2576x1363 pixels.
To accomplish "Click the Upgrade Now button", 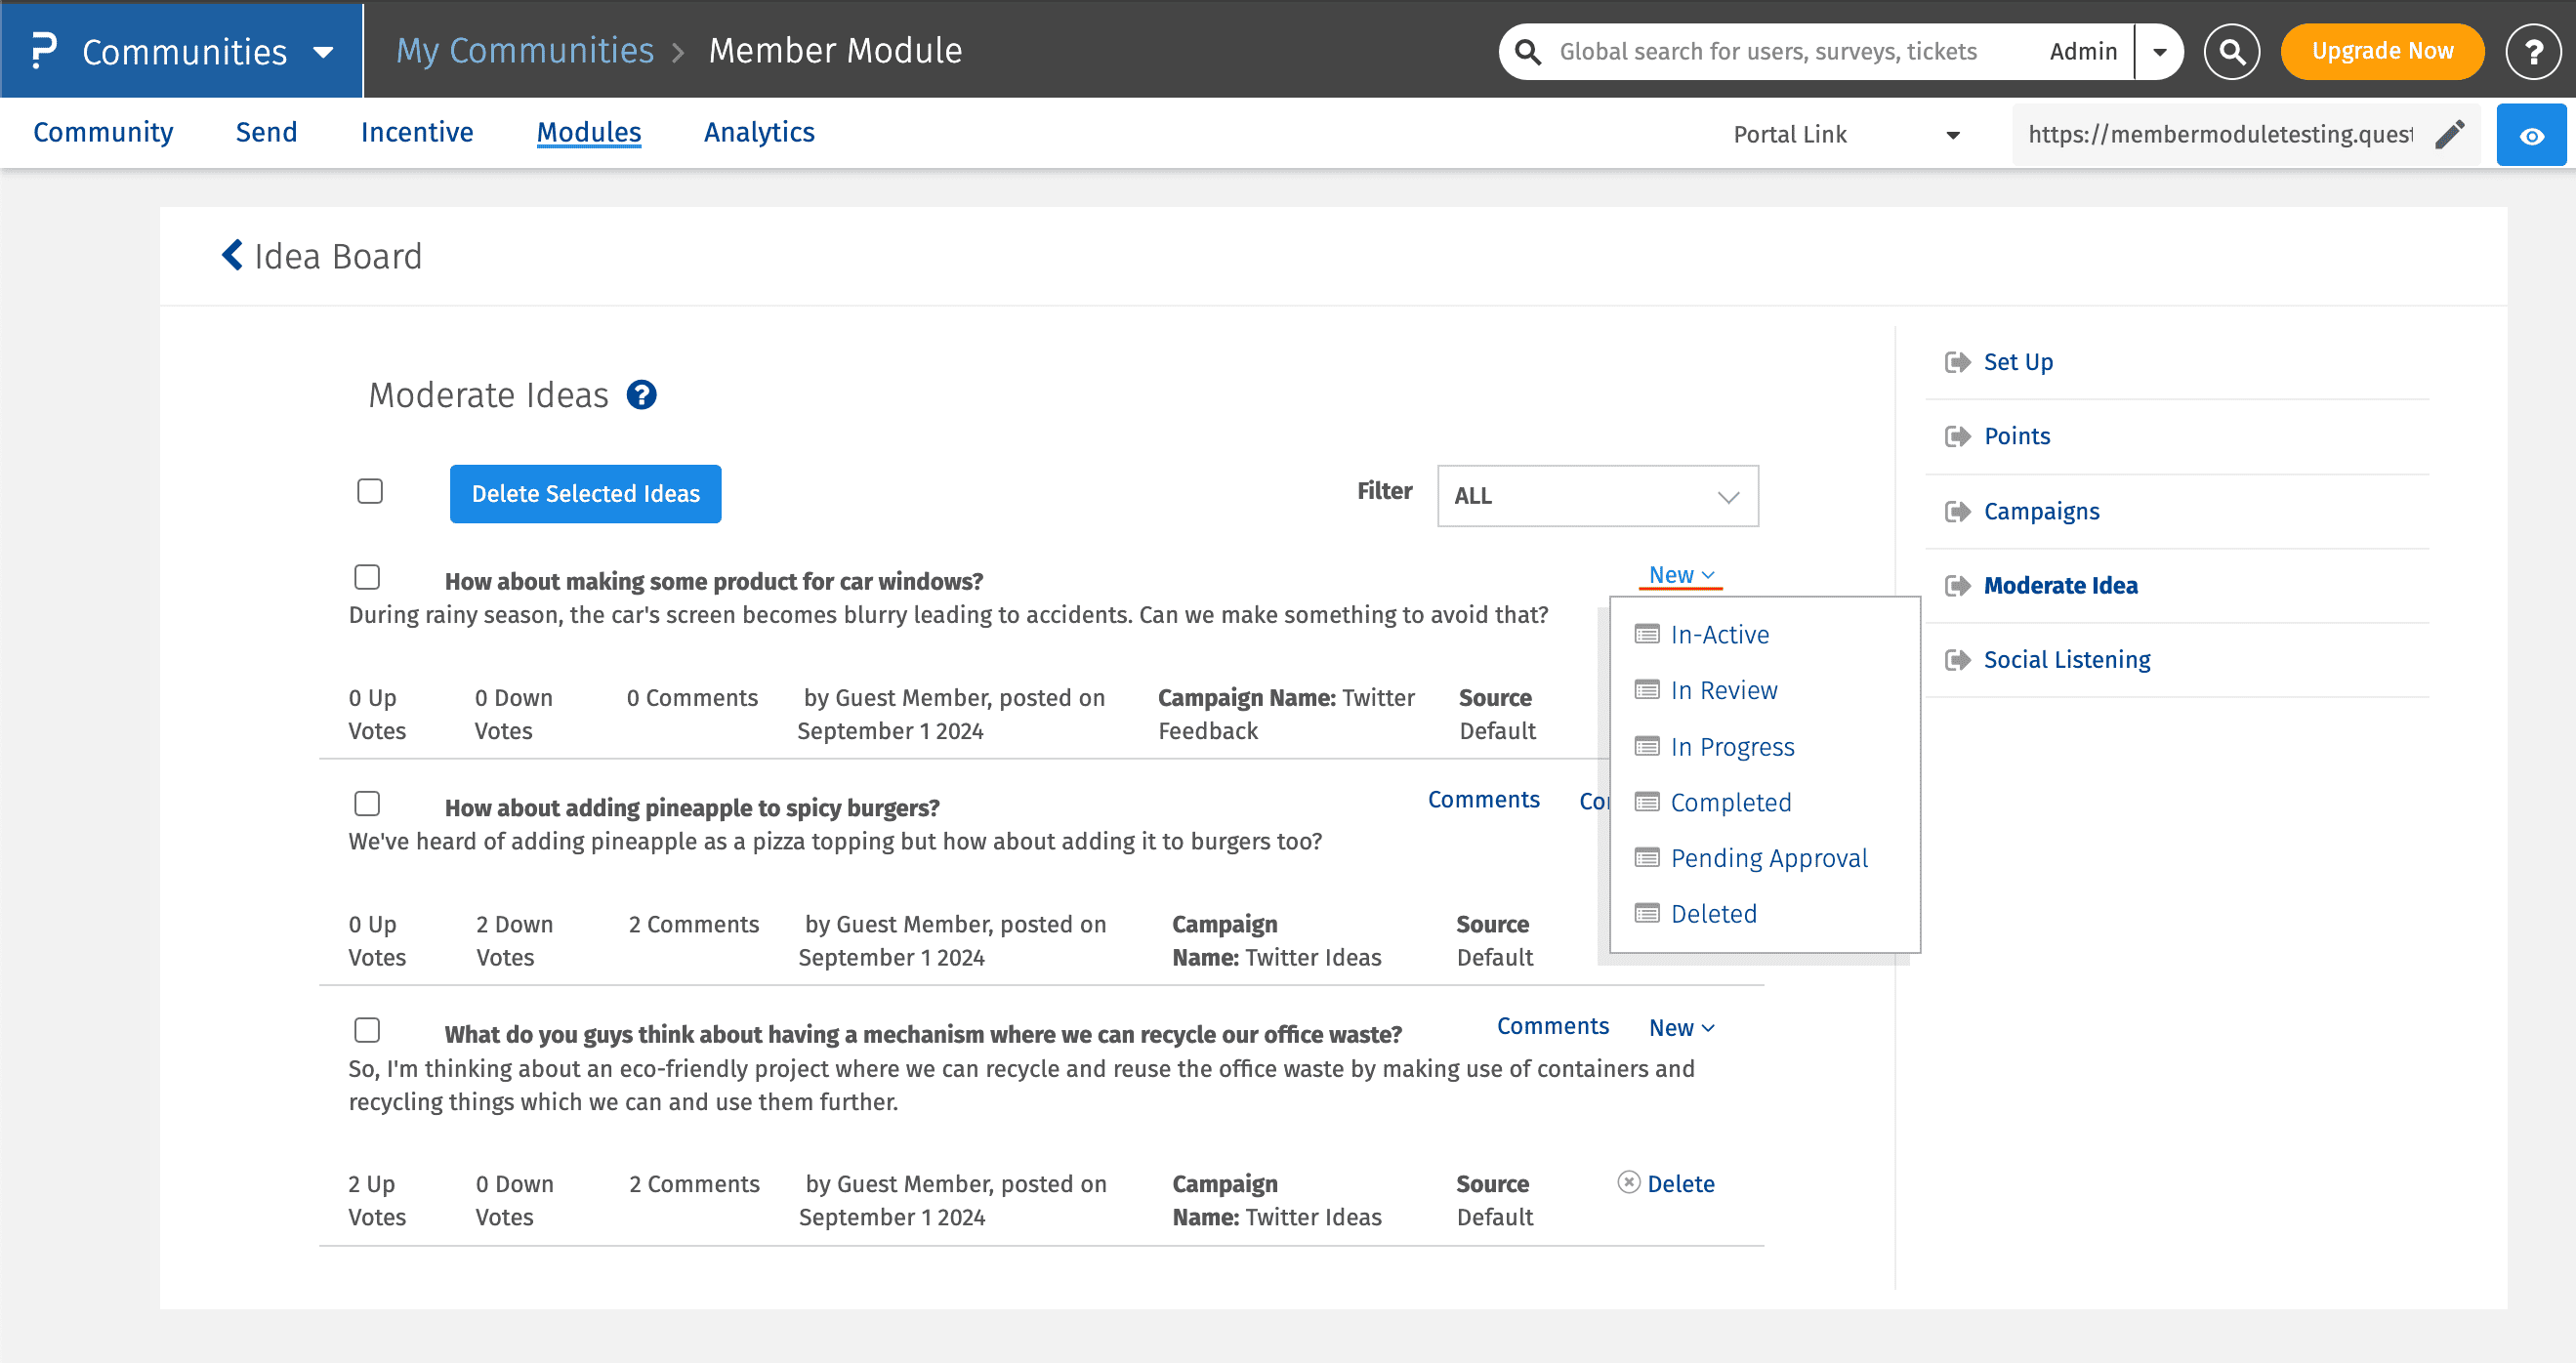I will [2381, 51].
